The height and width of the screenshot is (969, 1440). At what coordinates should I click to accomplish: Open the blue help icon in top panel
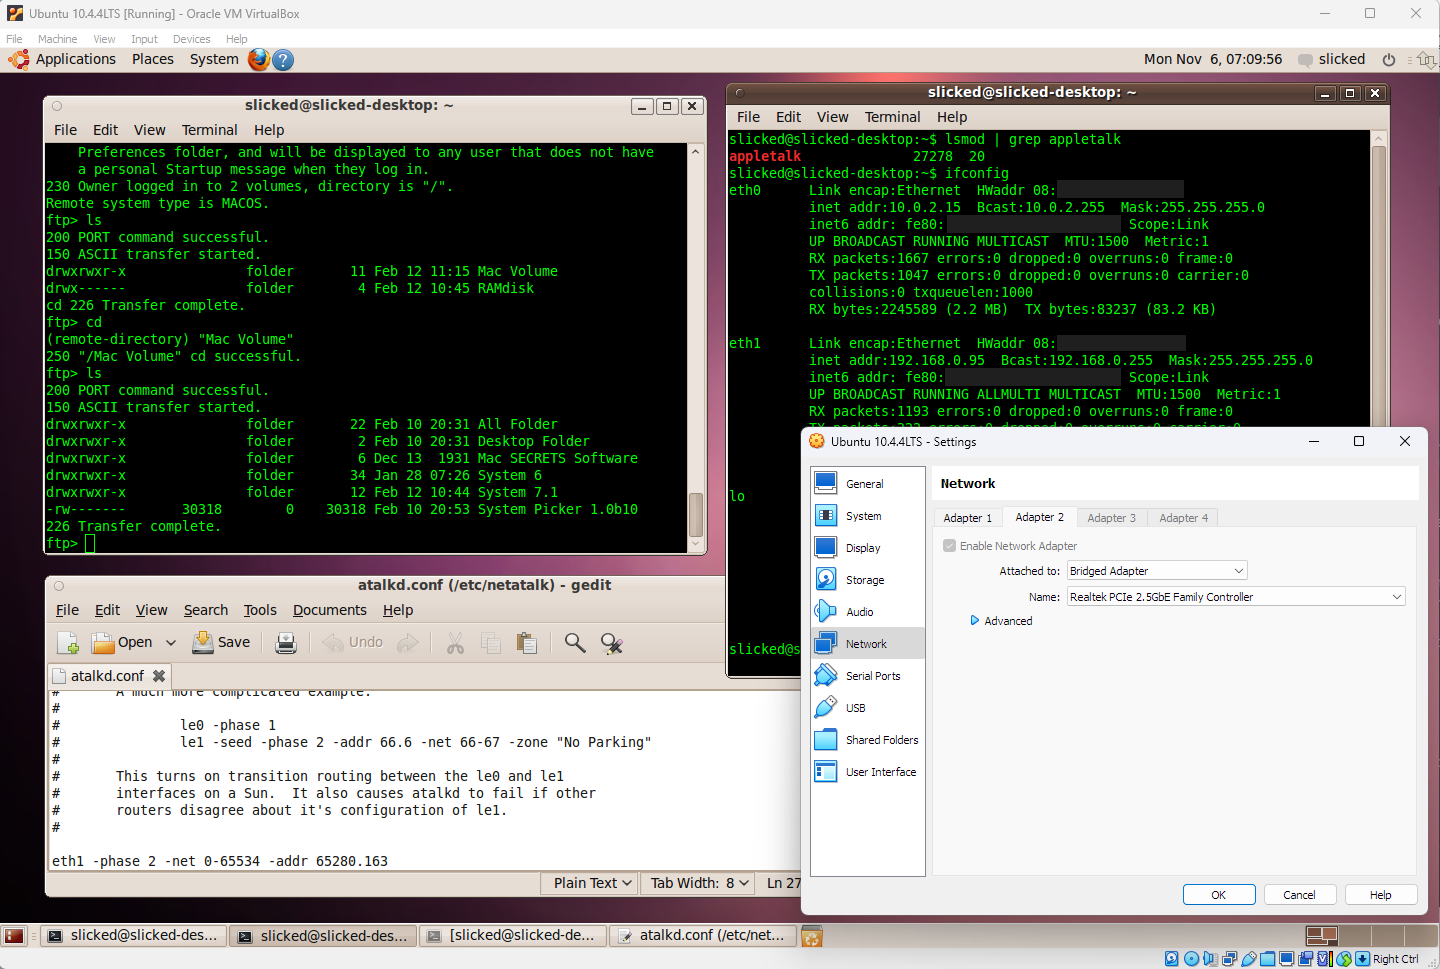pos(283,60)
